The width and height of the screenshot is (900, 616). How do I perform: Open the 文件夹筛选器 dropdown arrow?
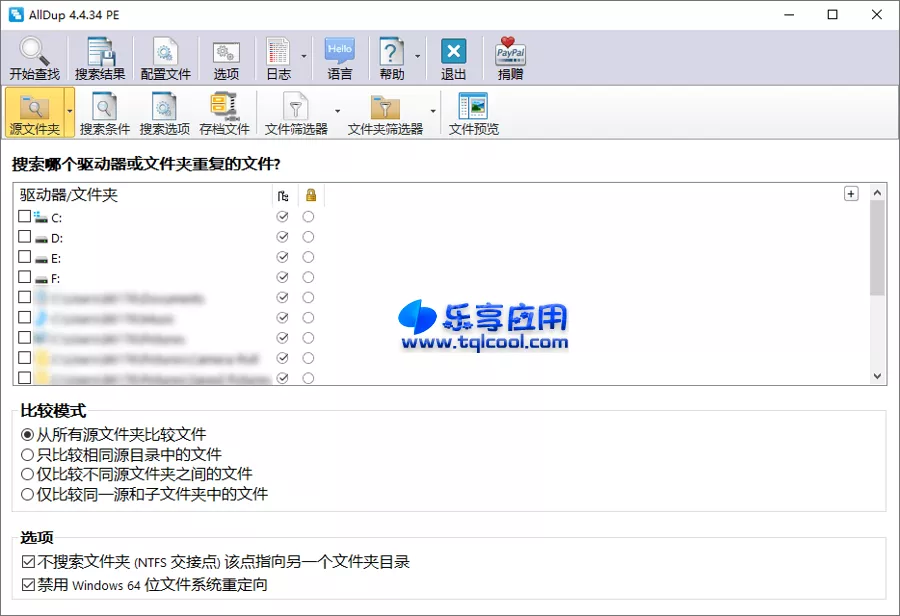tap(431, 110)
